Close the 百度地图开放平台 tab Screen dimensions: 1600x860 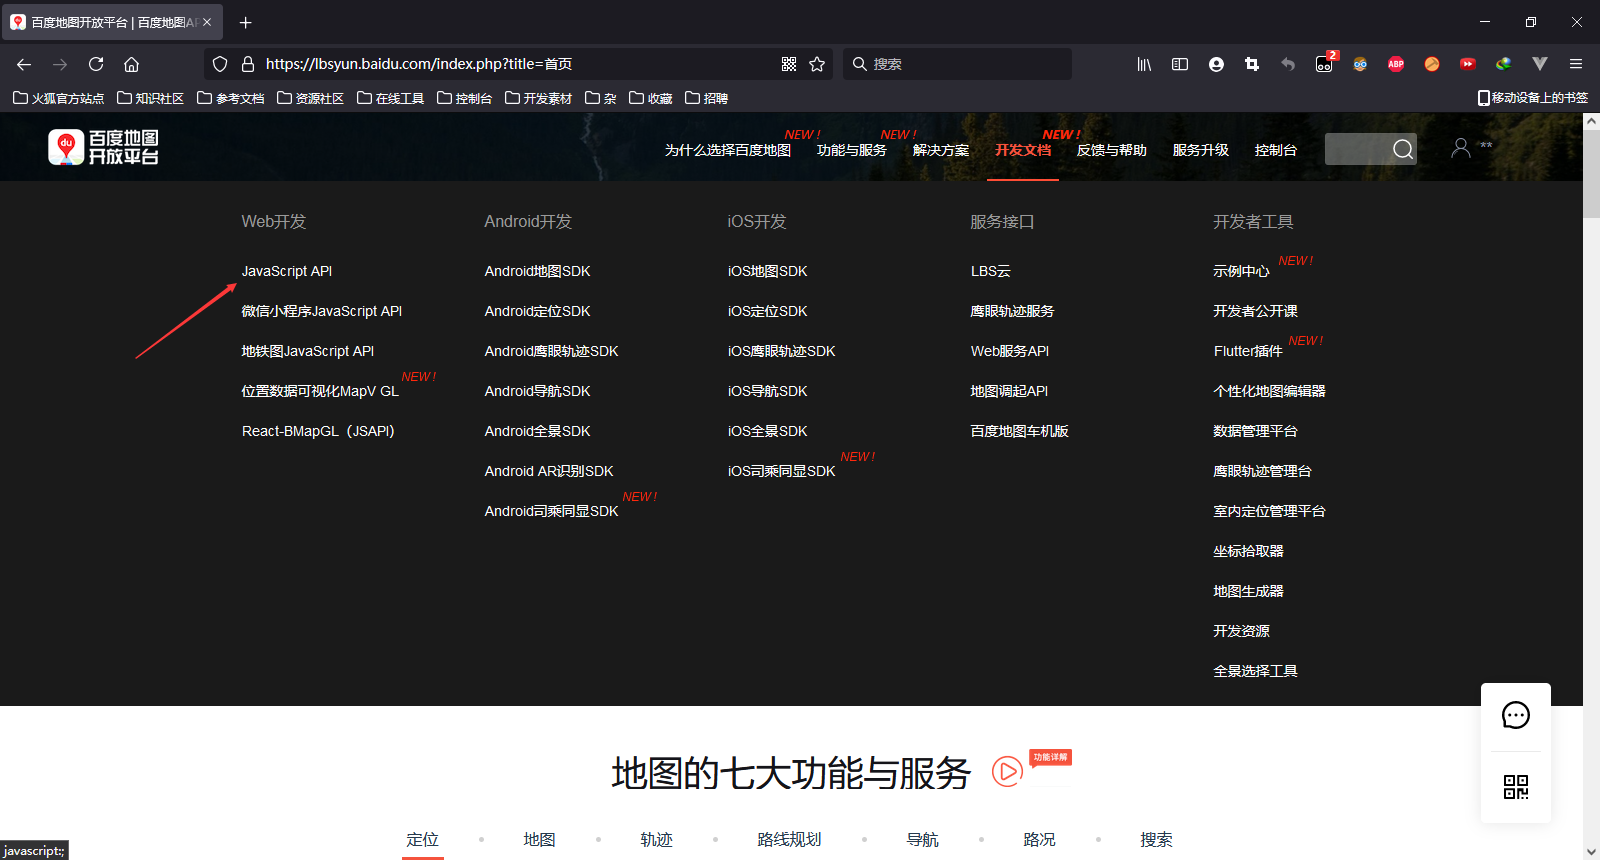[207, 22]
